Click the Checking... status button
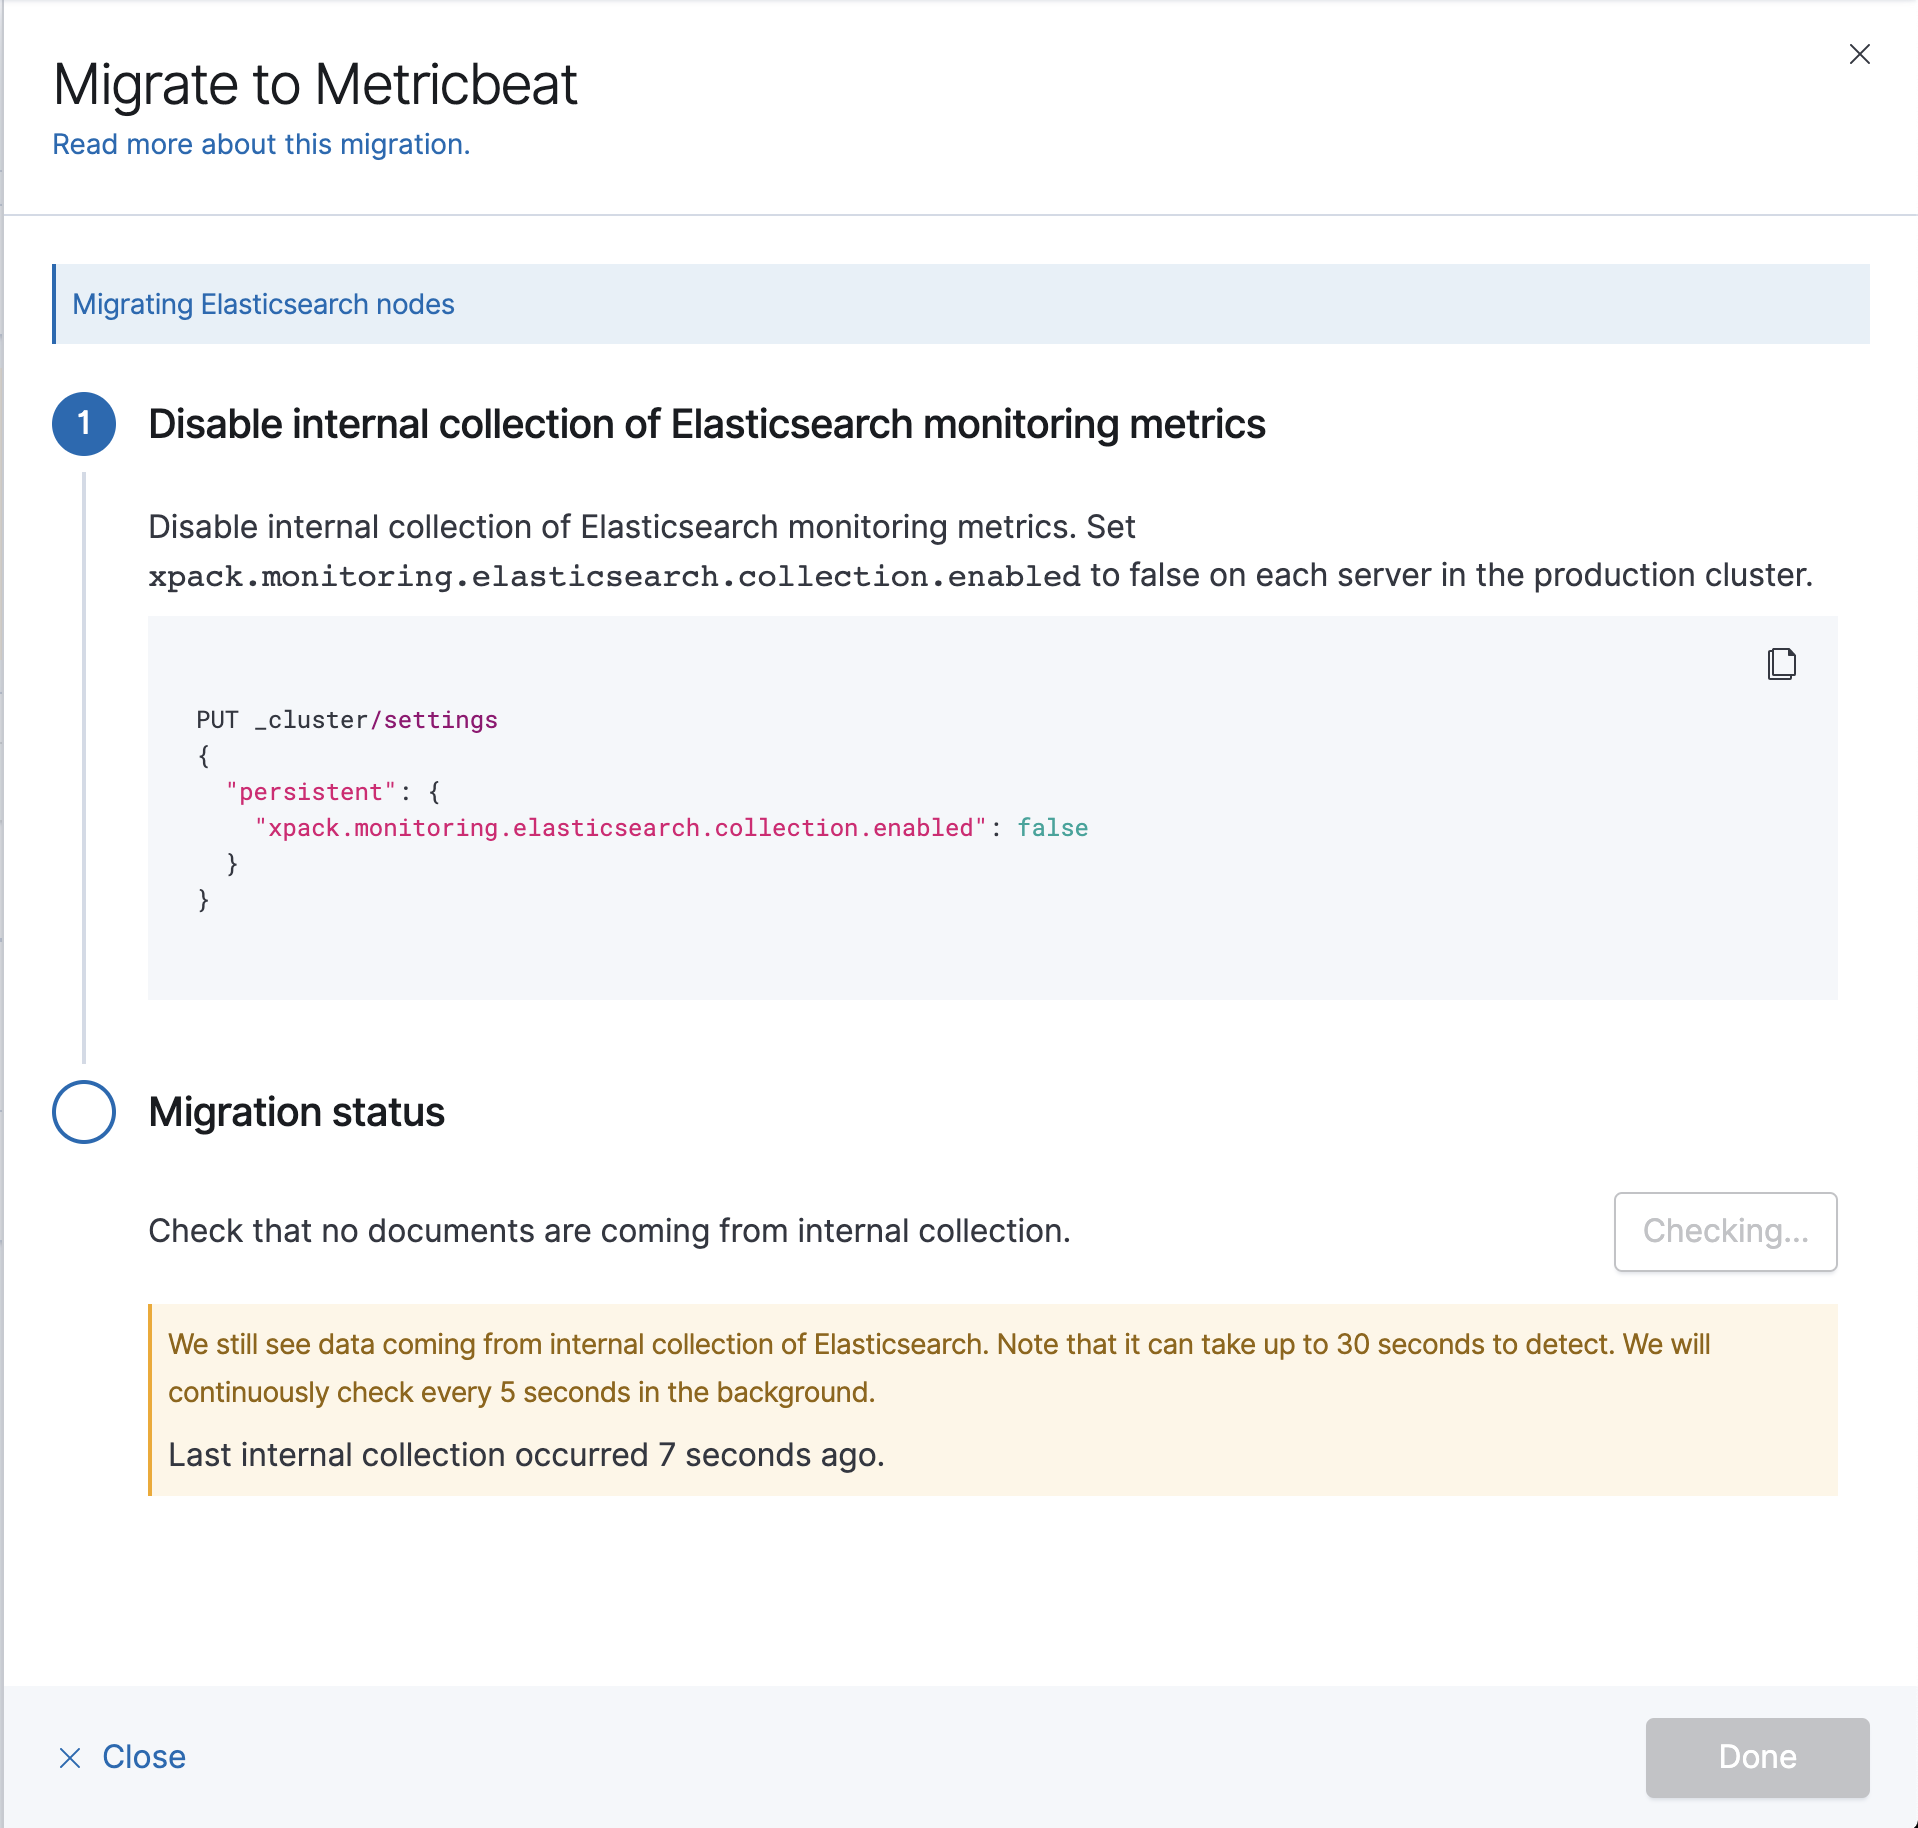 [x=1725, y=1231]
